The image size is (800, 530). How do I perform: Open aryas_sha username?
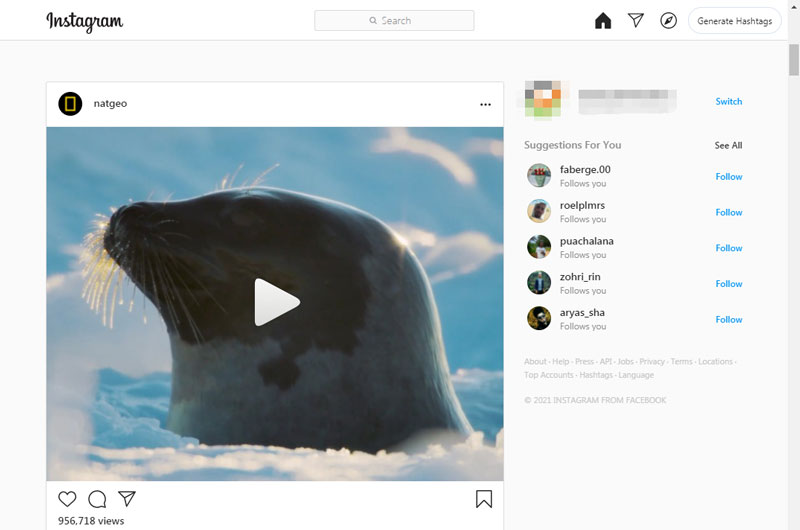582,312
